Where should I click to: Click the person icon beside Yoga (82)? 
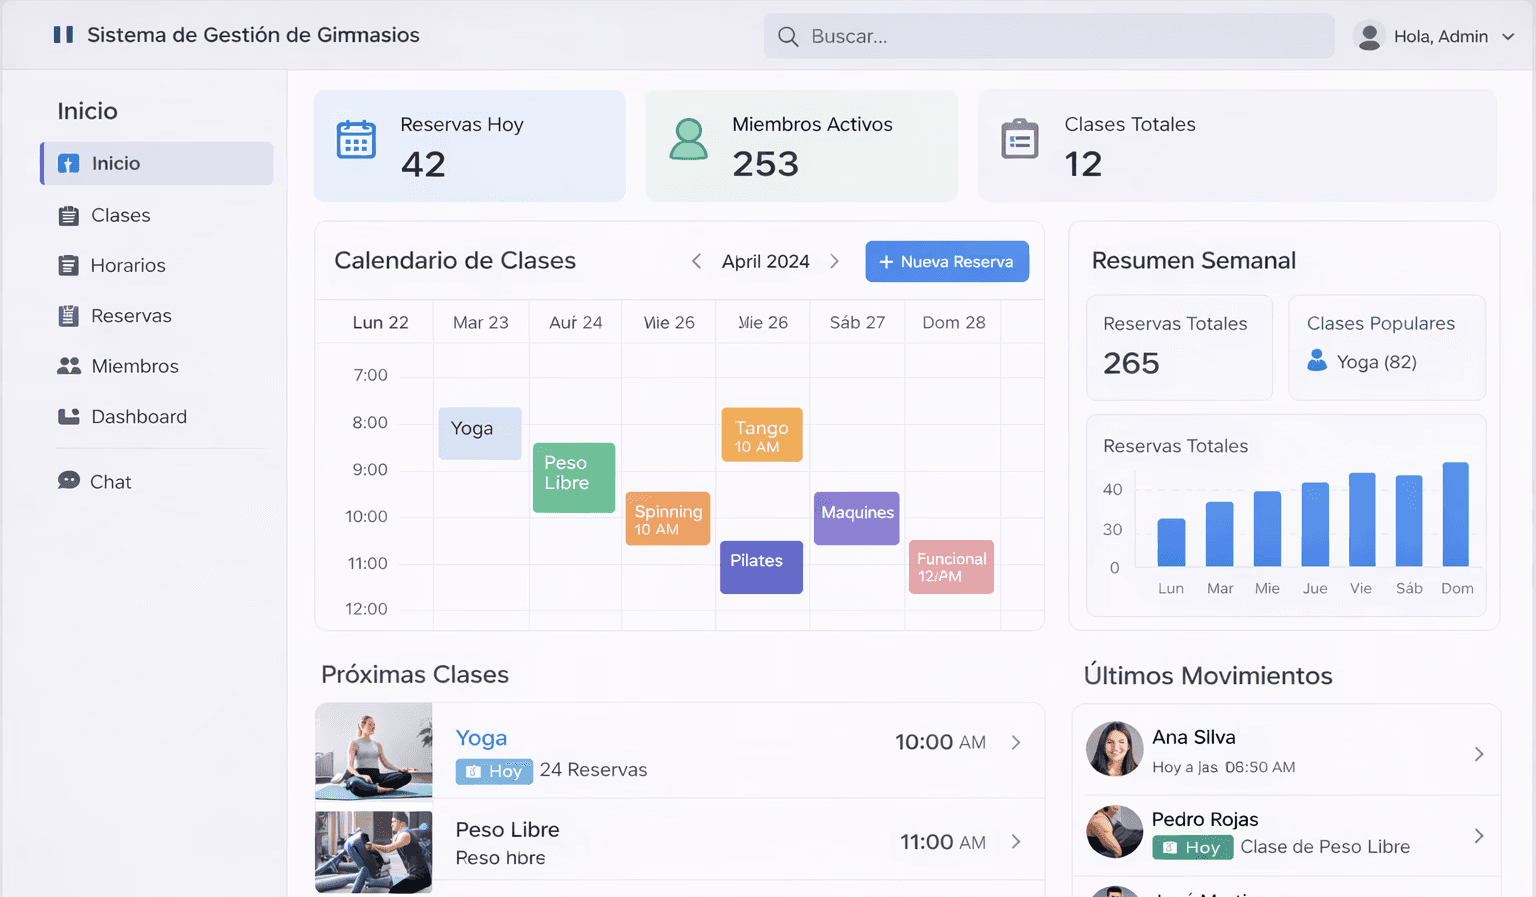[1317, 361]
